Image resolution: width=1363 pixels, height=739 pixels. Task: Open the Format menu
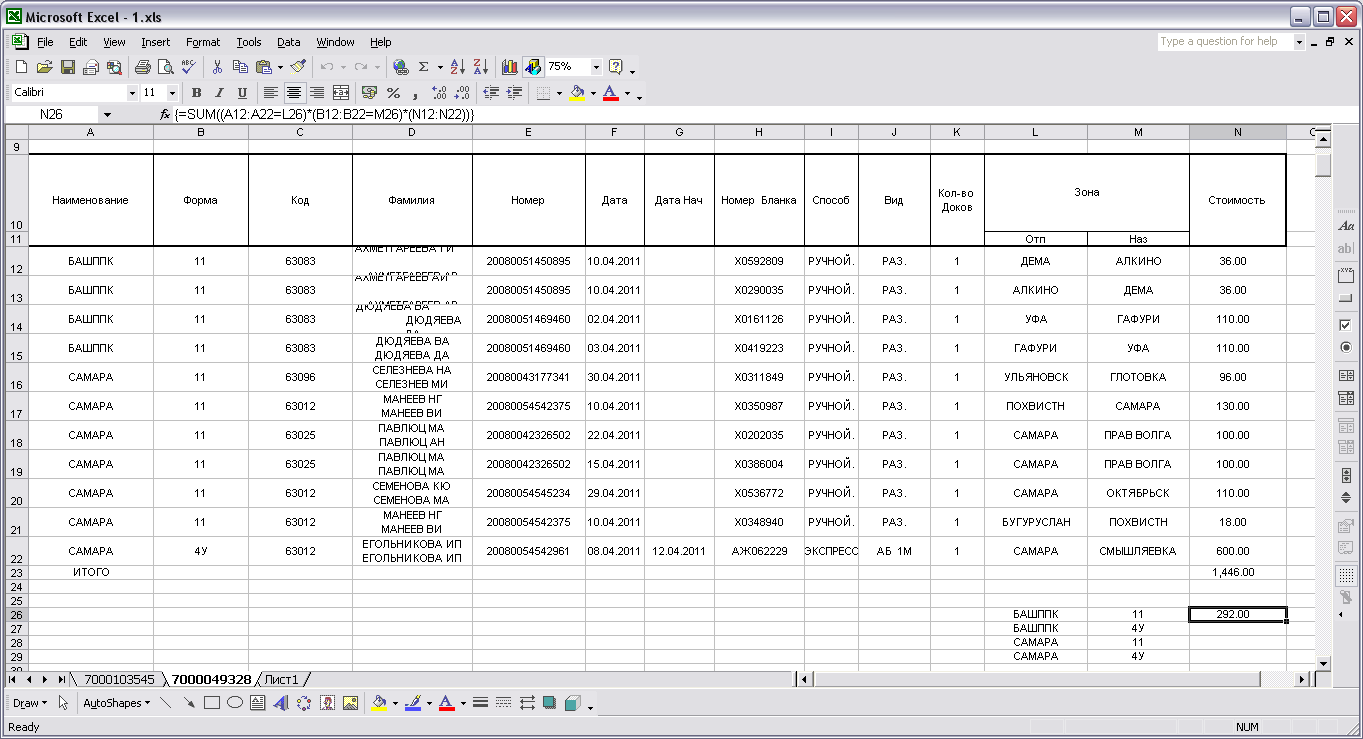[202, 42]
